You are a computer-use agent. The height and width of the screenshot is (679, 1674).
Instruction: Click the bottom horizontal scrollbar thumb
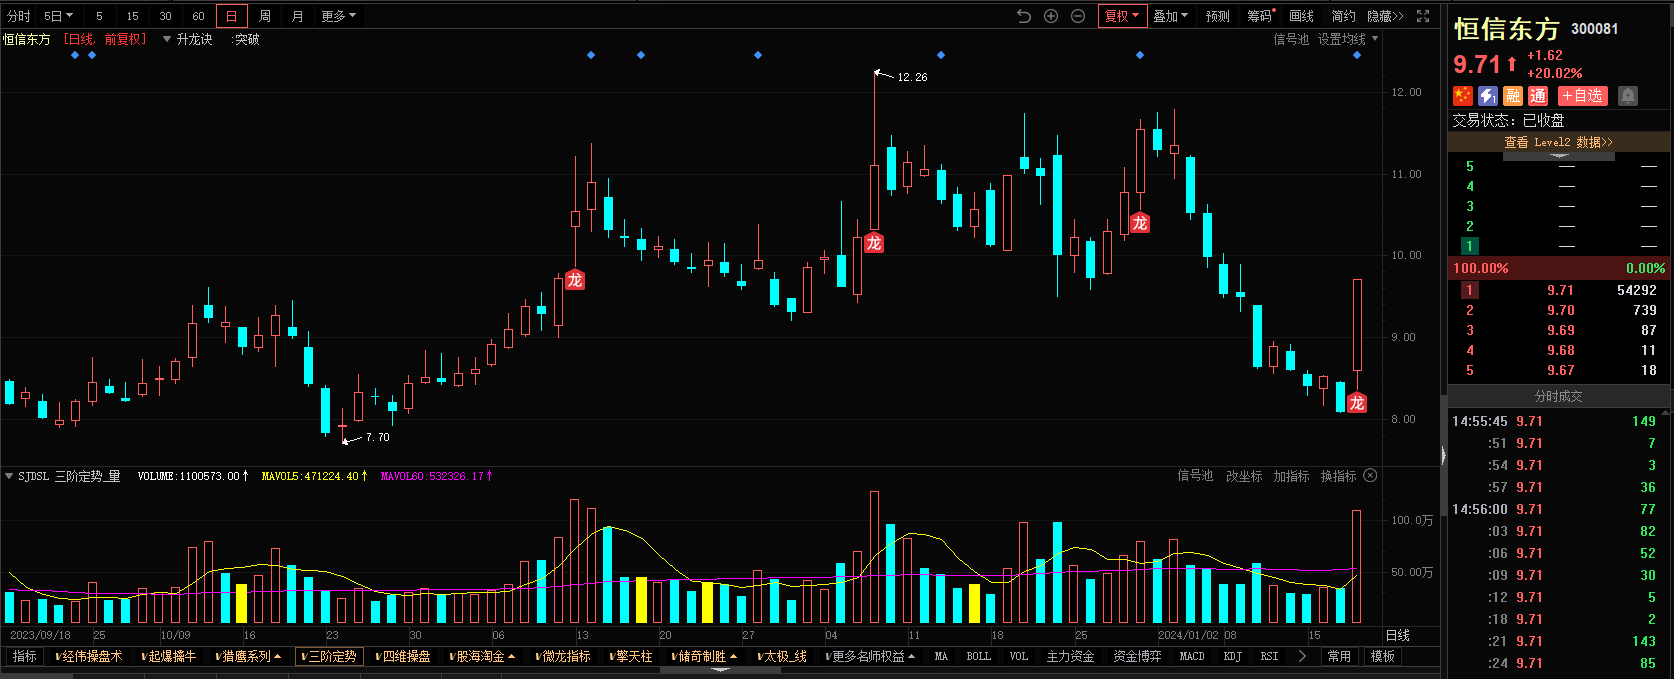click(720, 670)
